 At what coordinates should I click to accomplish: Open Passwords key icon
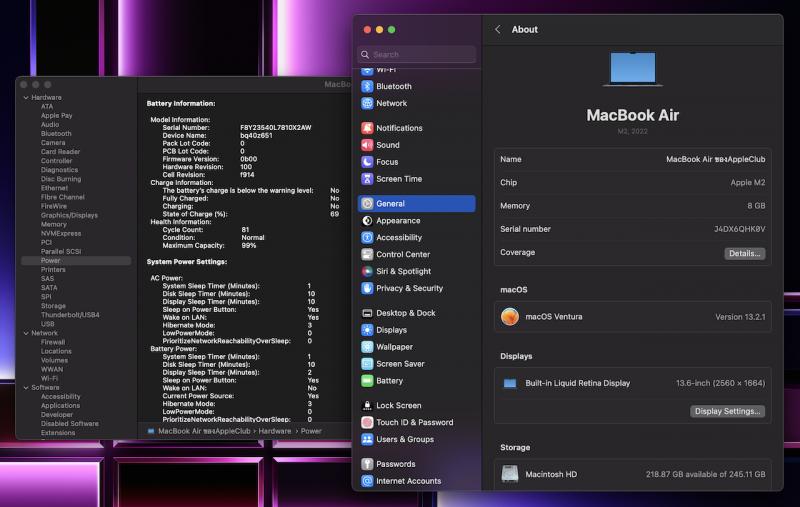click(x=367, y=464)
